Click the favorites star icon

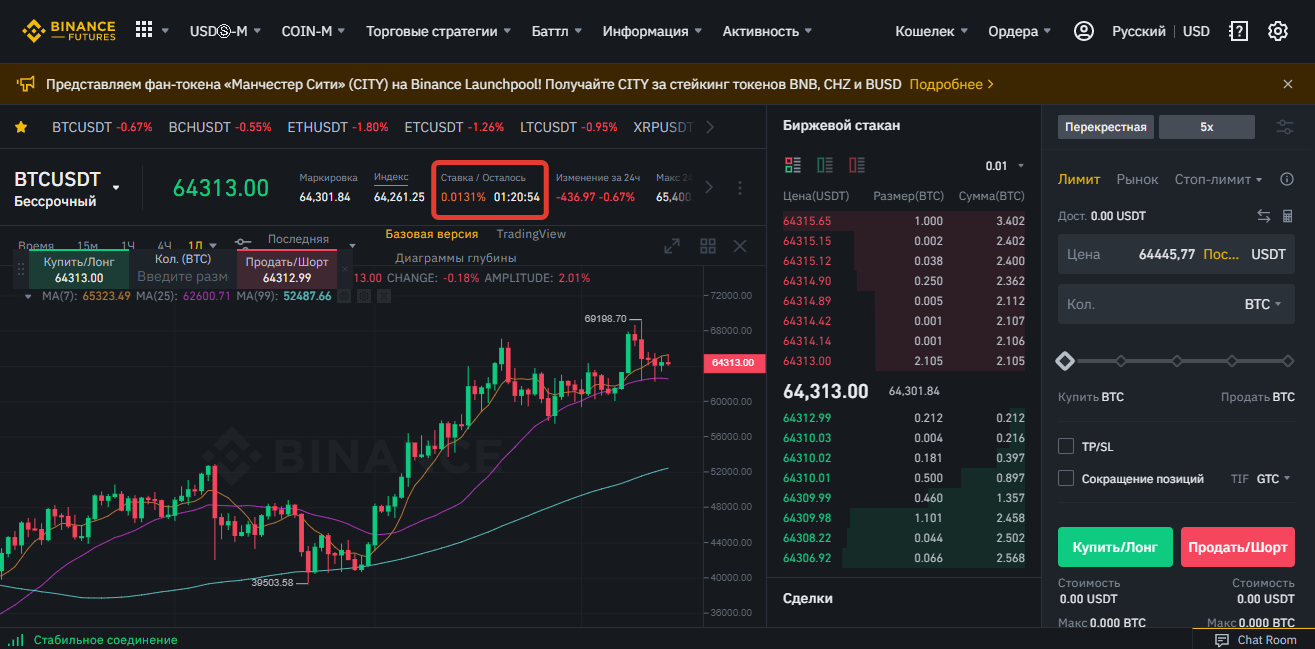(x=21, y=127)
